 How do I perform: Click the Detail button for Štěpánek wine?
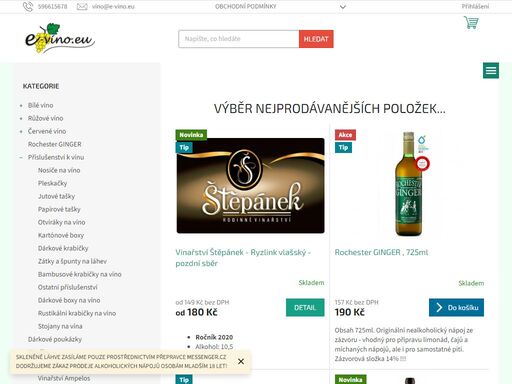[x=305, y=307]
